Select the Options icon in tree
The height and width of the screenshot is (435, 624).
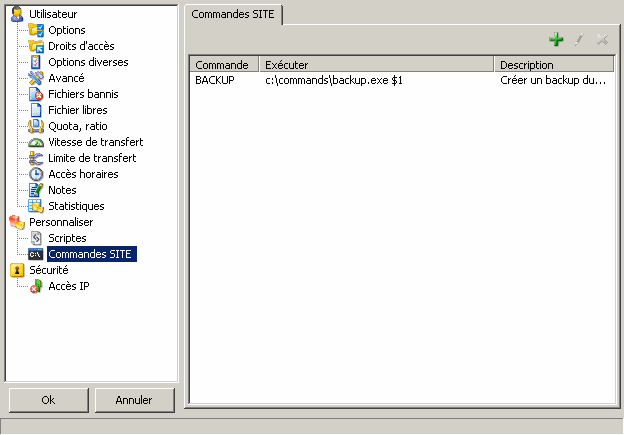pos(37,30)
